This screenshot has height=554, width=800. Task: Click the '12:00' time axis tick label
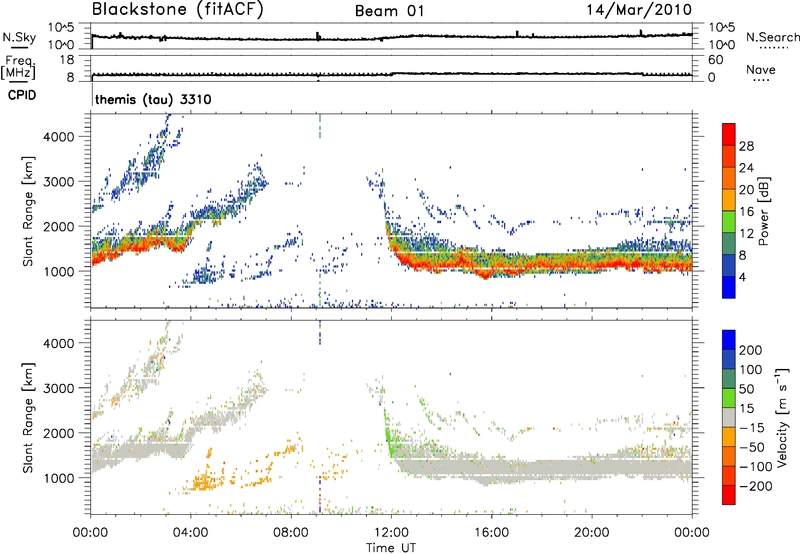(391, 533)
